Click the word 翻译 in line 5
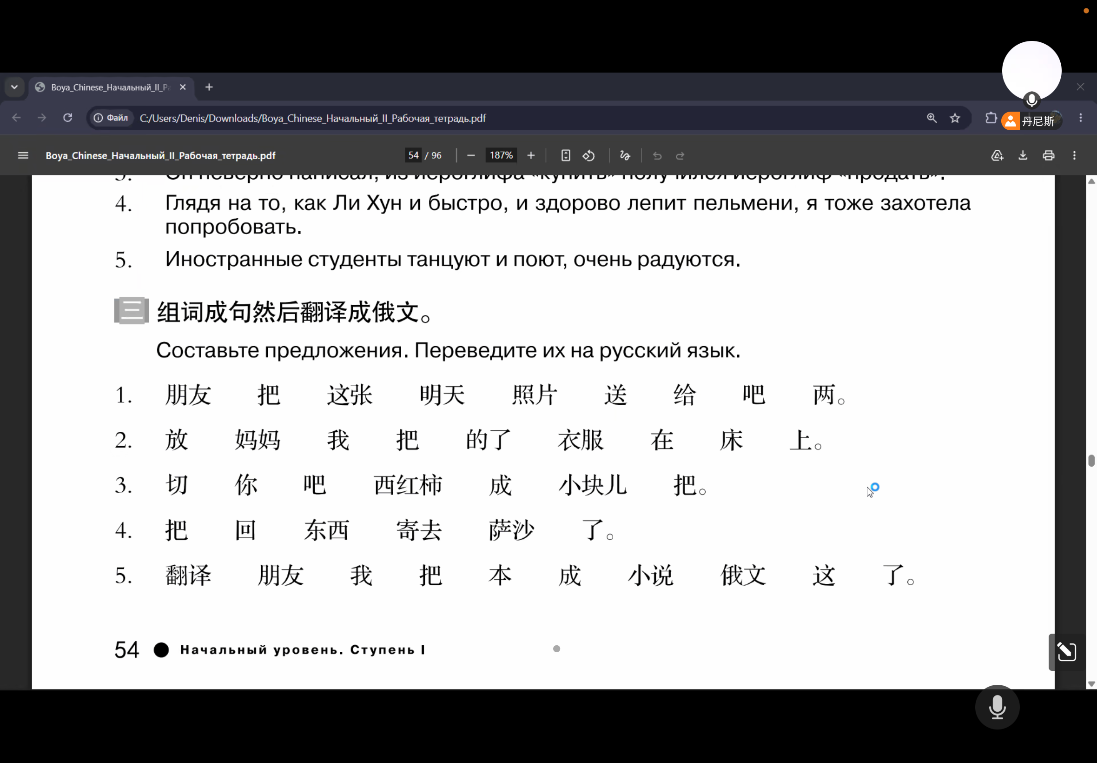The width and height of the screenshot is (1097, 763). tap(188, 575)
